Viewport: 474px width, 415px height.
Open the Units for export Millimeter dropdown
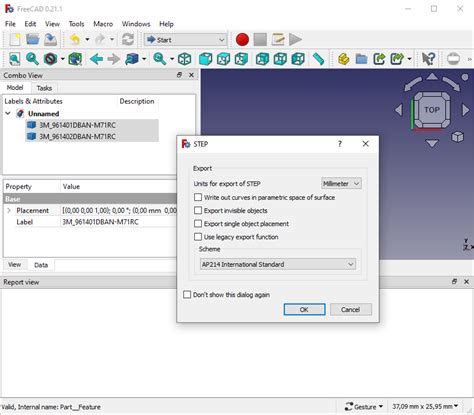click(341, 184)
